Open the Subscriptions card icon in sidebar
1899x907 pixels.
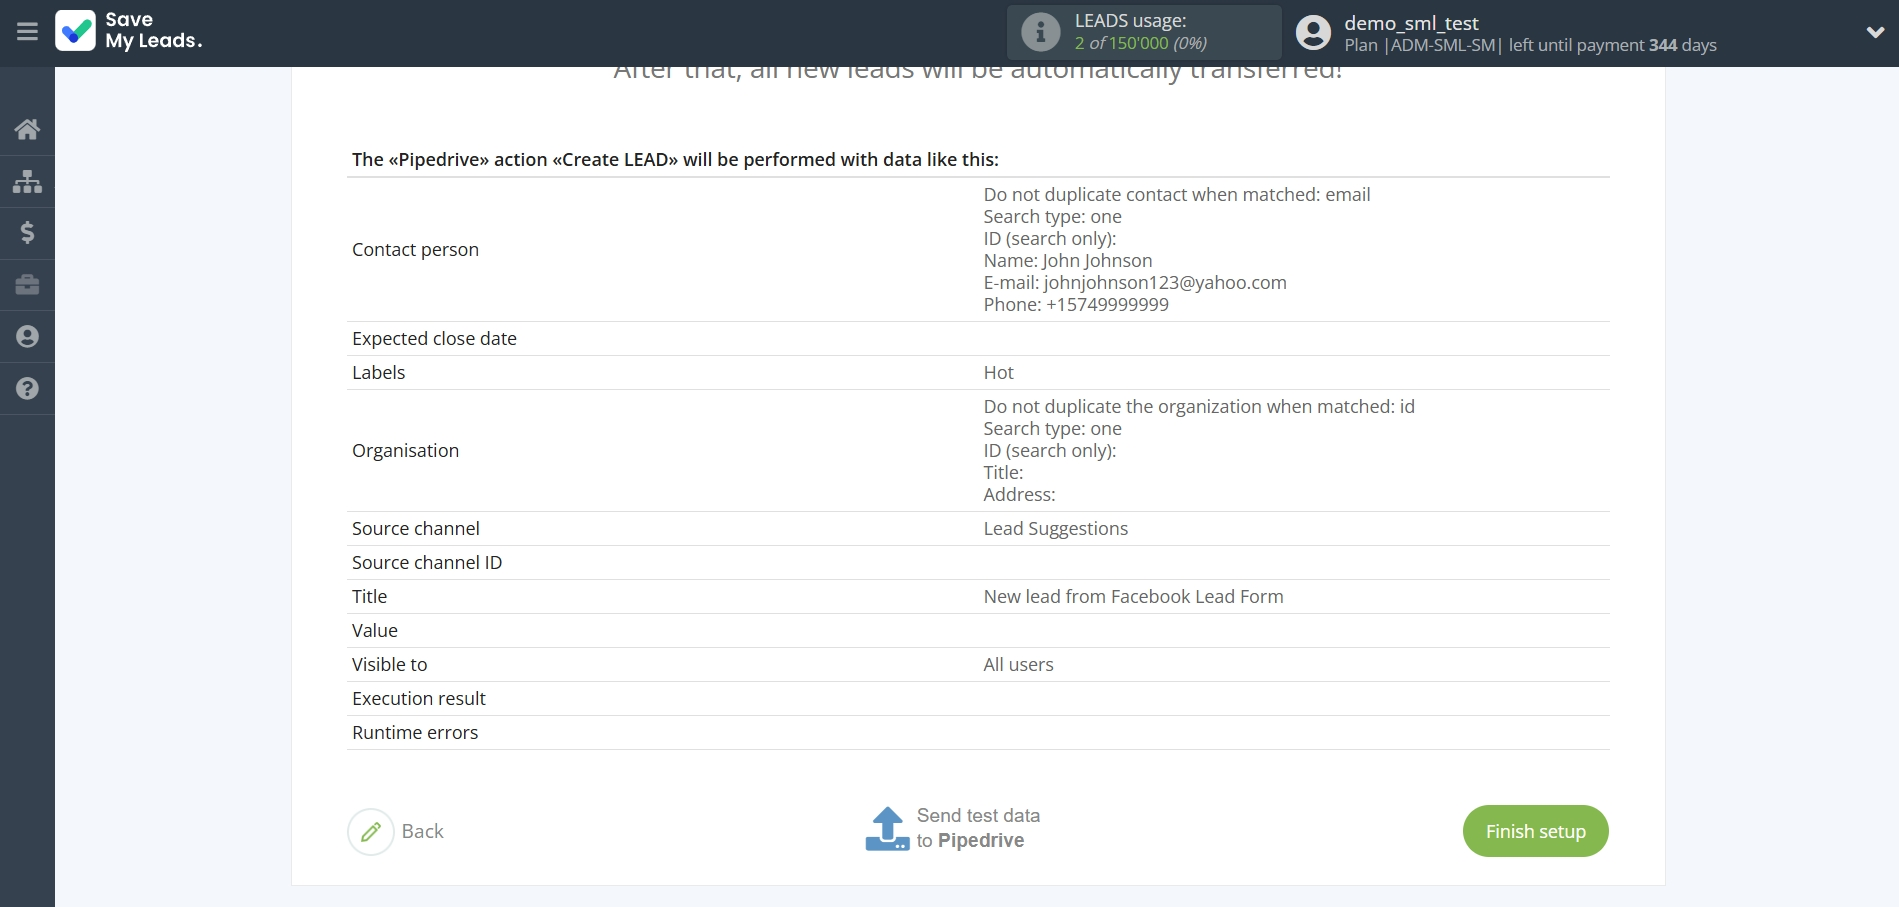coord(27,285)
